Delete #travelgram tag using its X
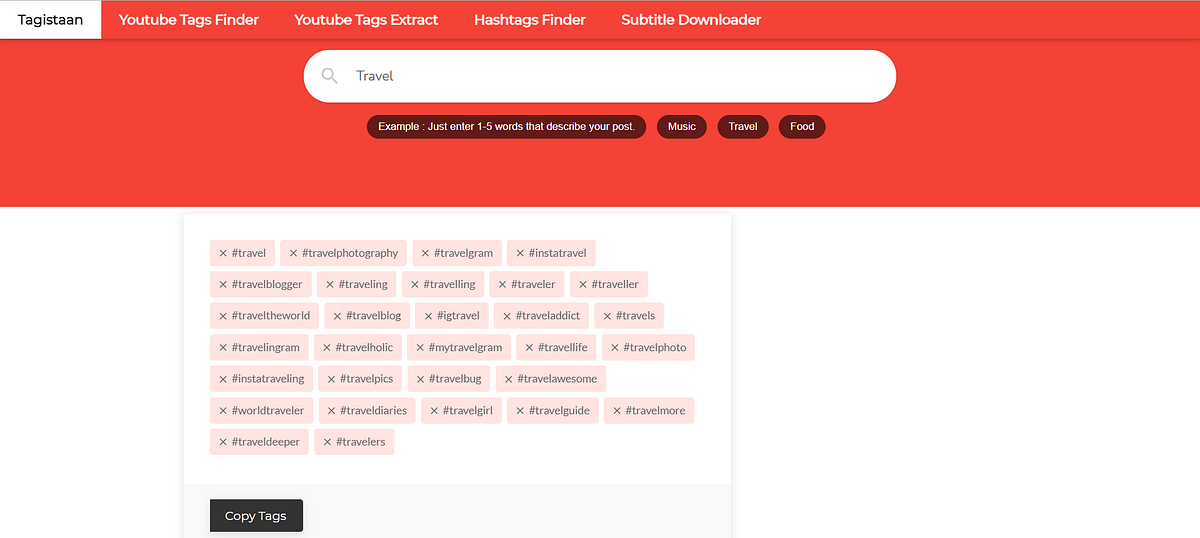The width and height of the screenshot is (1200, 538). point(425,253)
